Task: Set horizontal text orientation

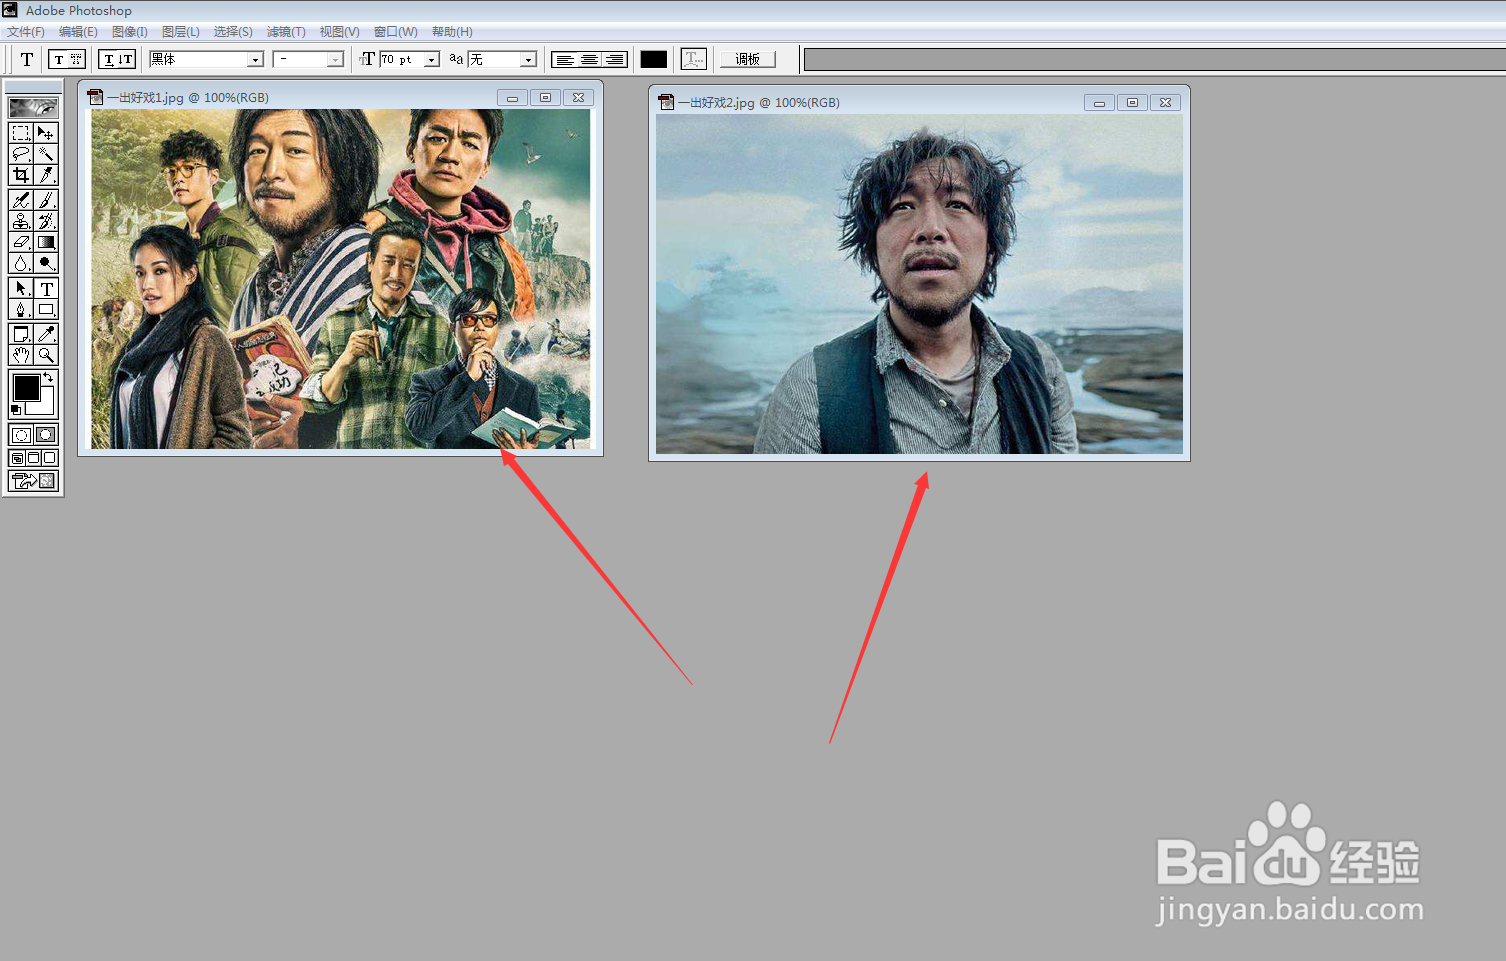Action: pyautogui.click(x=108, y=59)
